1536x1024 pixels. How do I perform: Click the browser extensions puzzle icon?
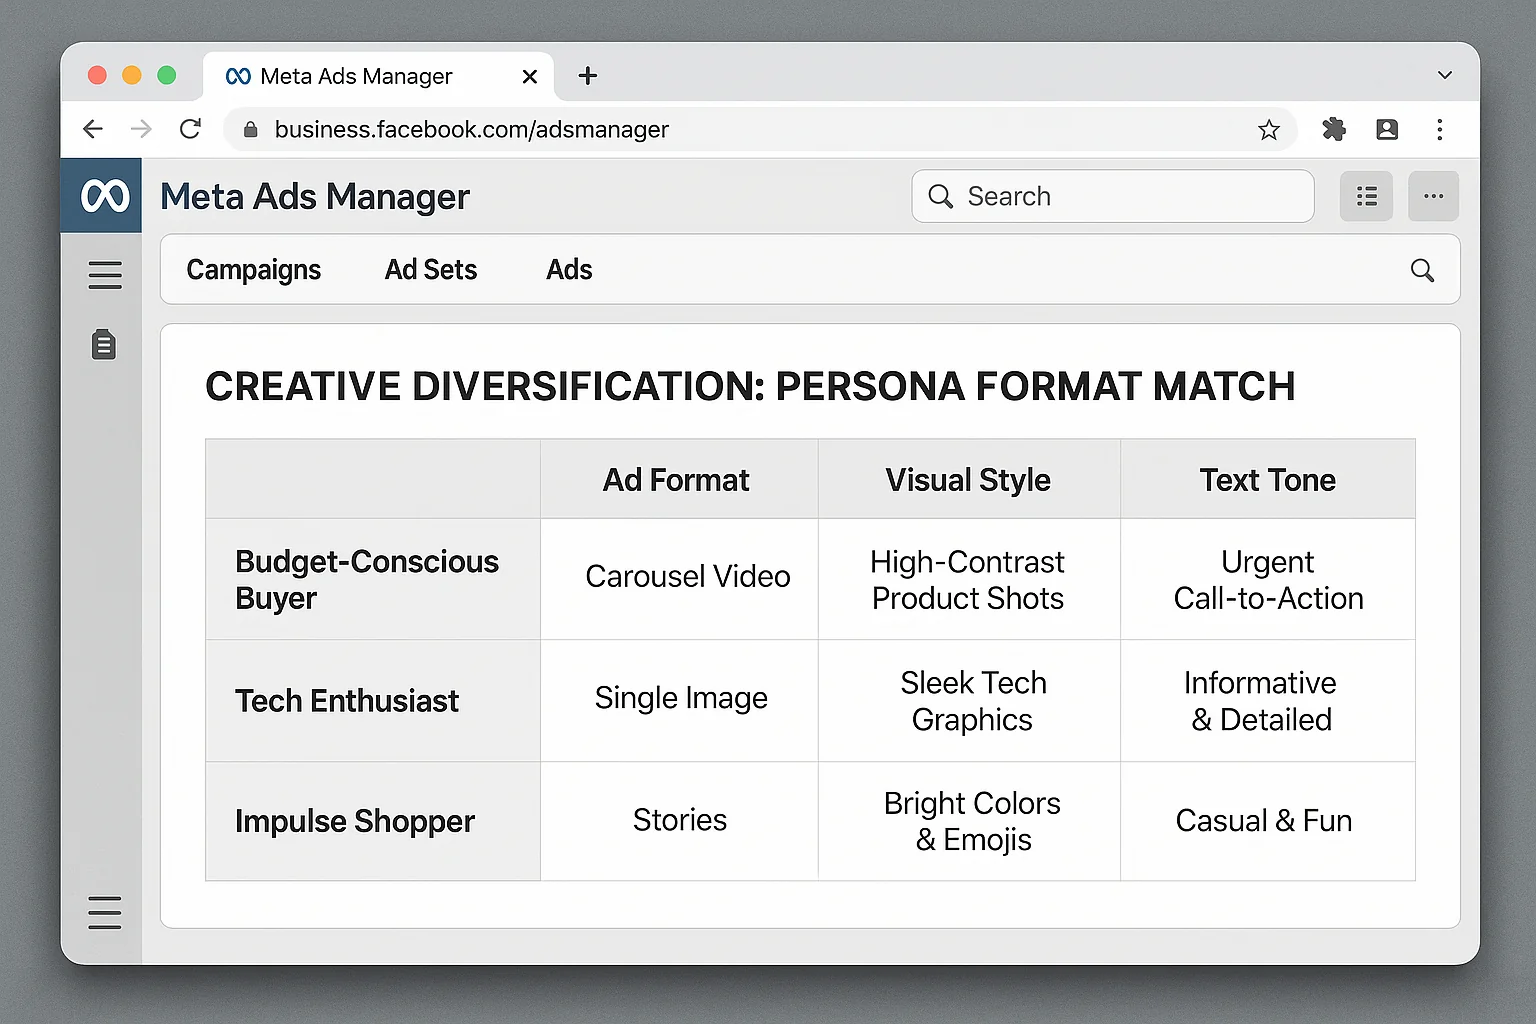pos(1334,129)
